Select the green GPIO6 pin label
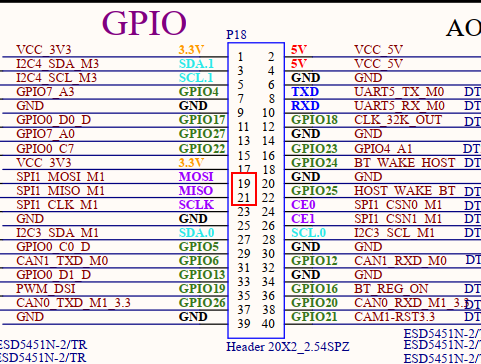This screenshot has width=481, height=364. [x=199, y=260]
